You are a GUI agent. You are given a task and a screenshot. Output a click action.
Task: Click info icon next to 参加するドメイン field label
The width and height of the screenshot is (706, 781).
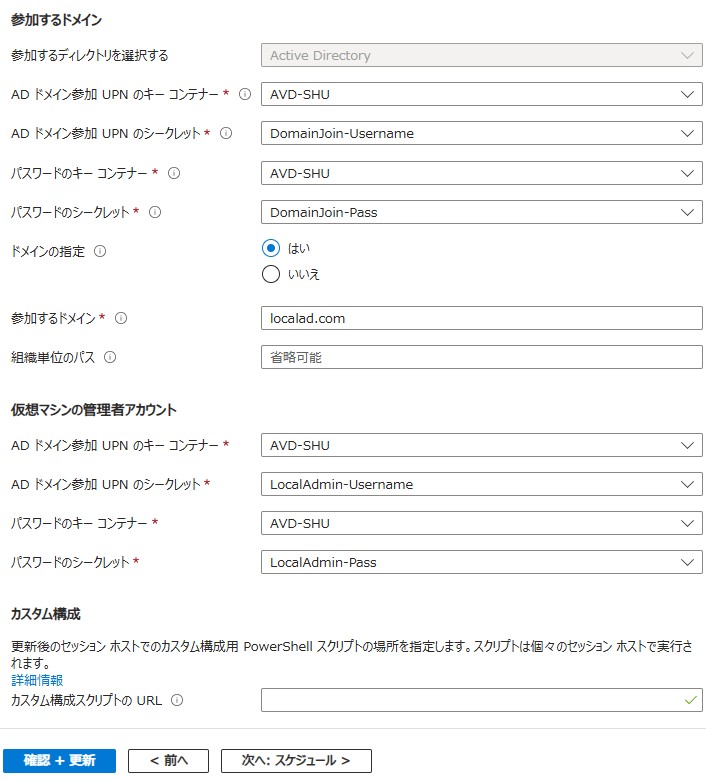[x=121, y=318]
